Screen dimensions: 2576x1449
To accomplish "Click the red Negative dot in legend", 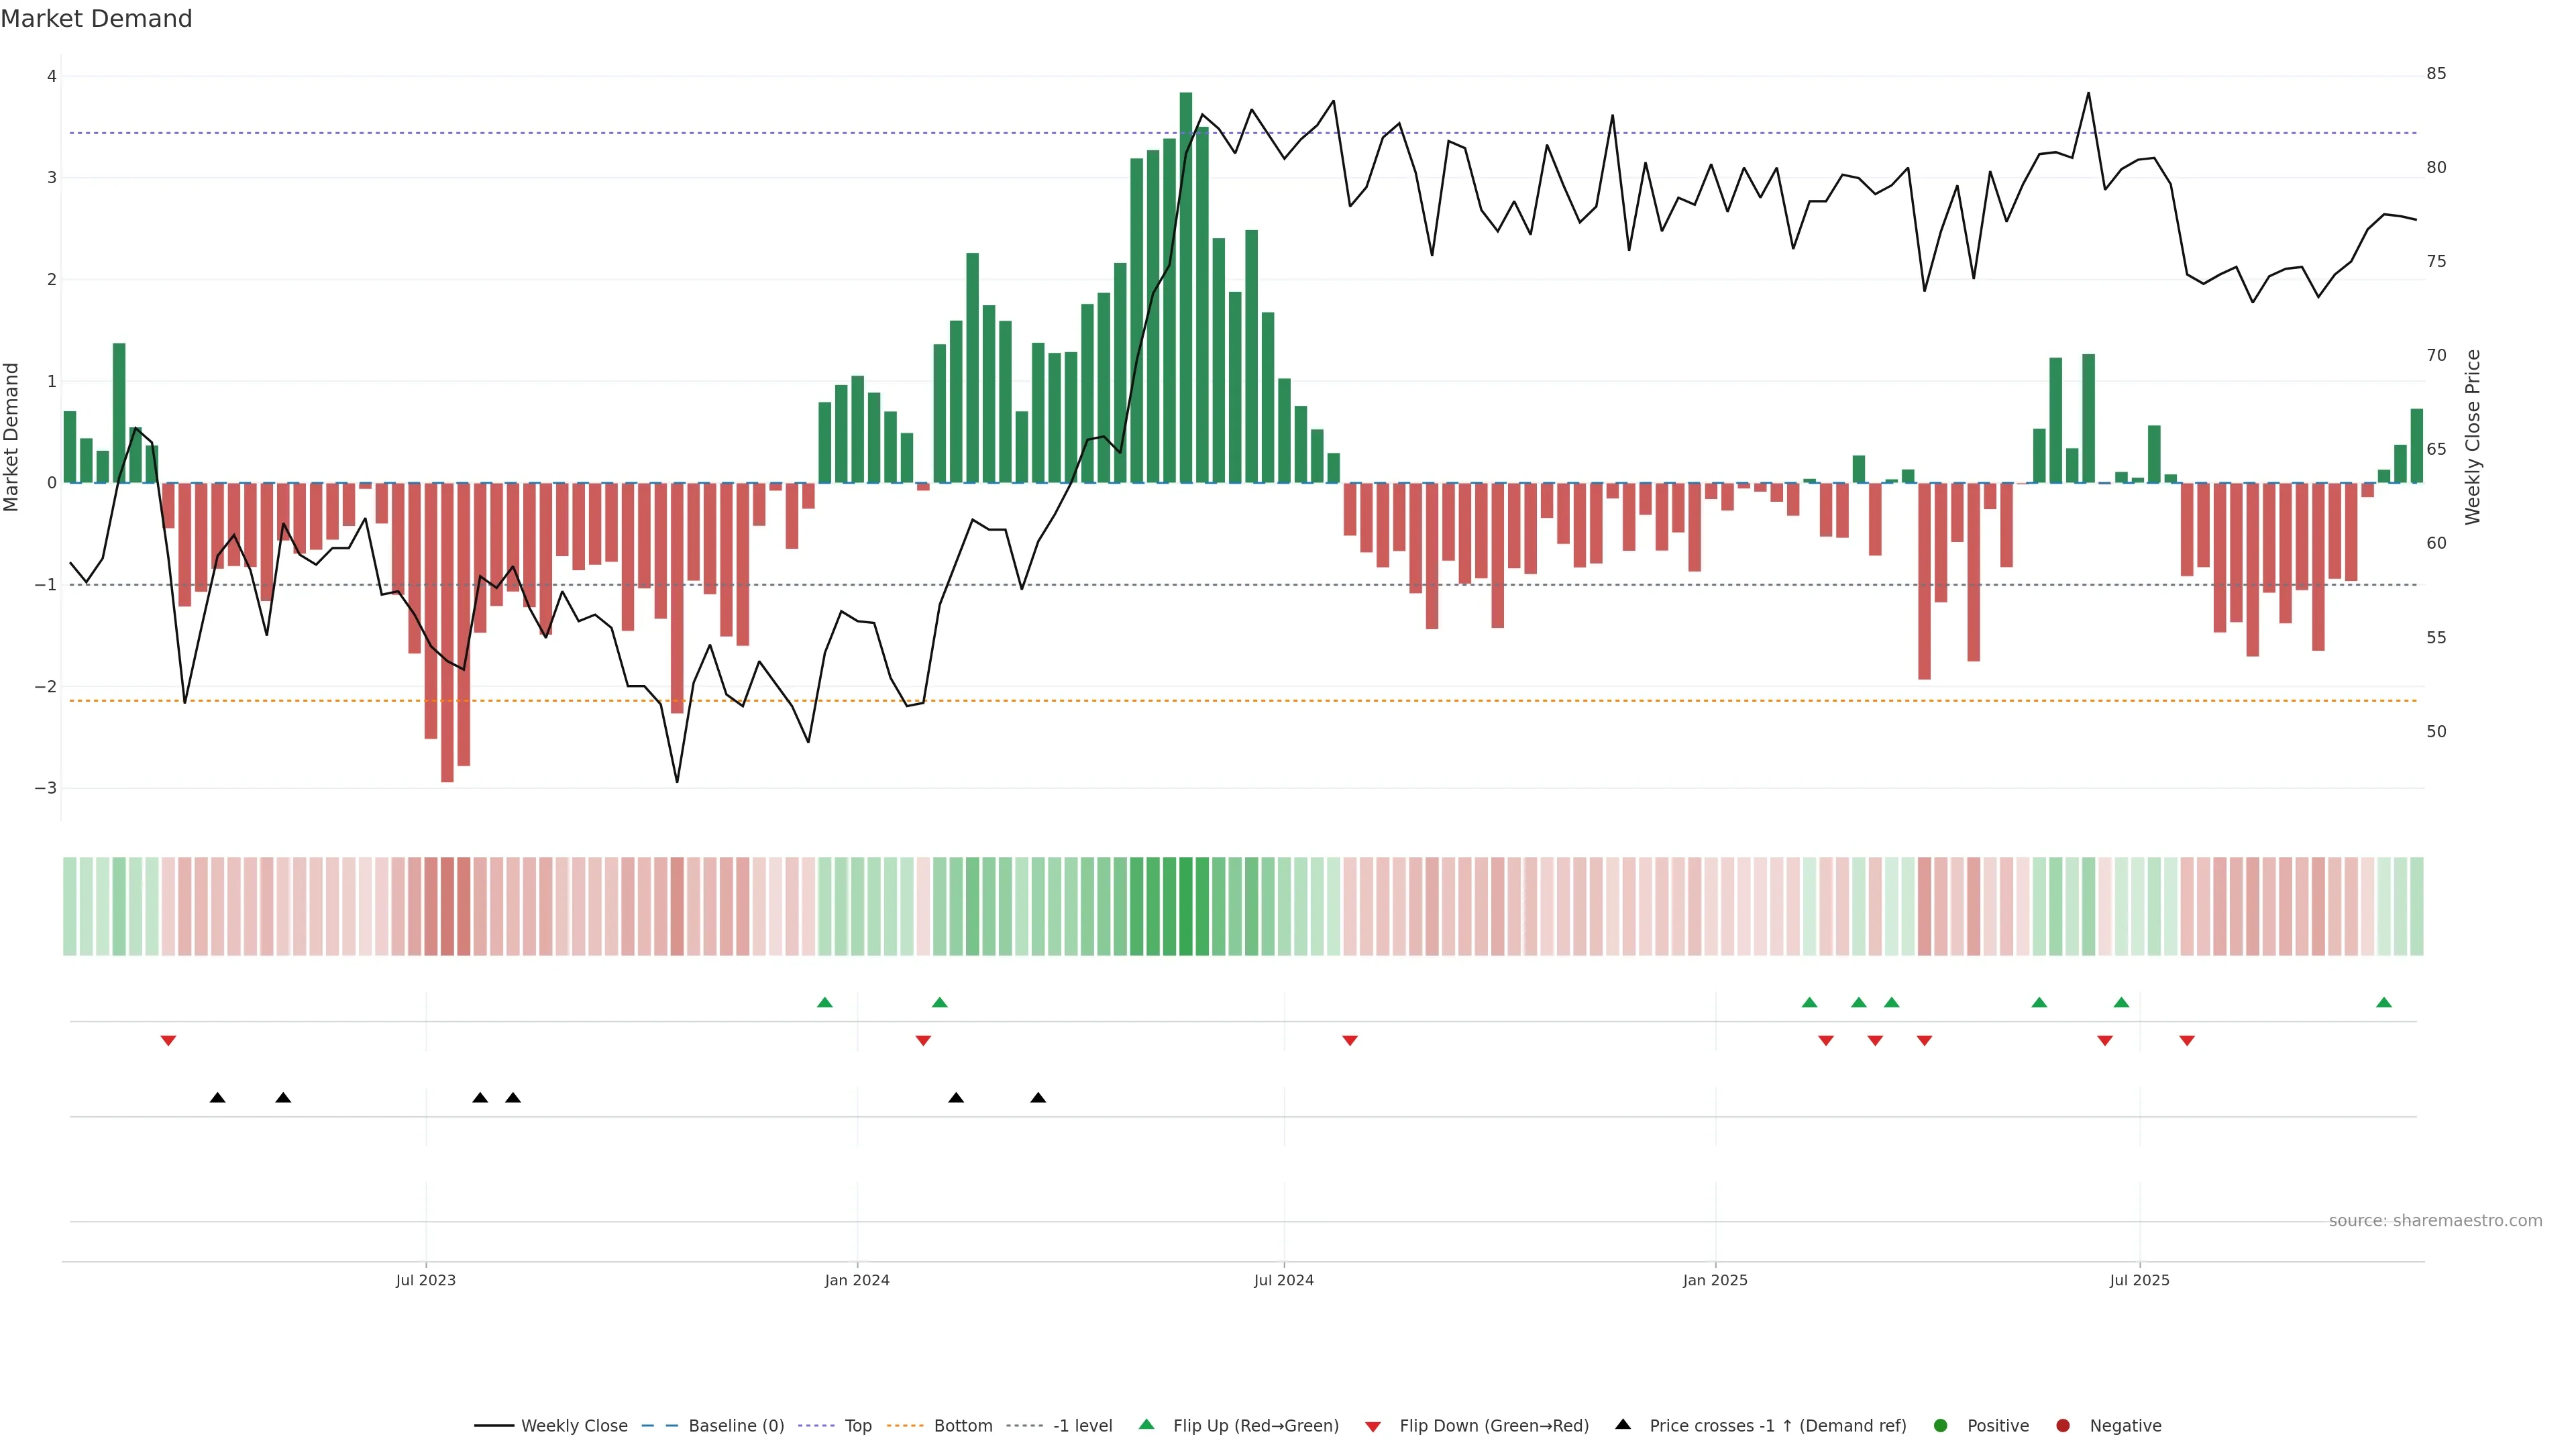I will point(2063,1425).
